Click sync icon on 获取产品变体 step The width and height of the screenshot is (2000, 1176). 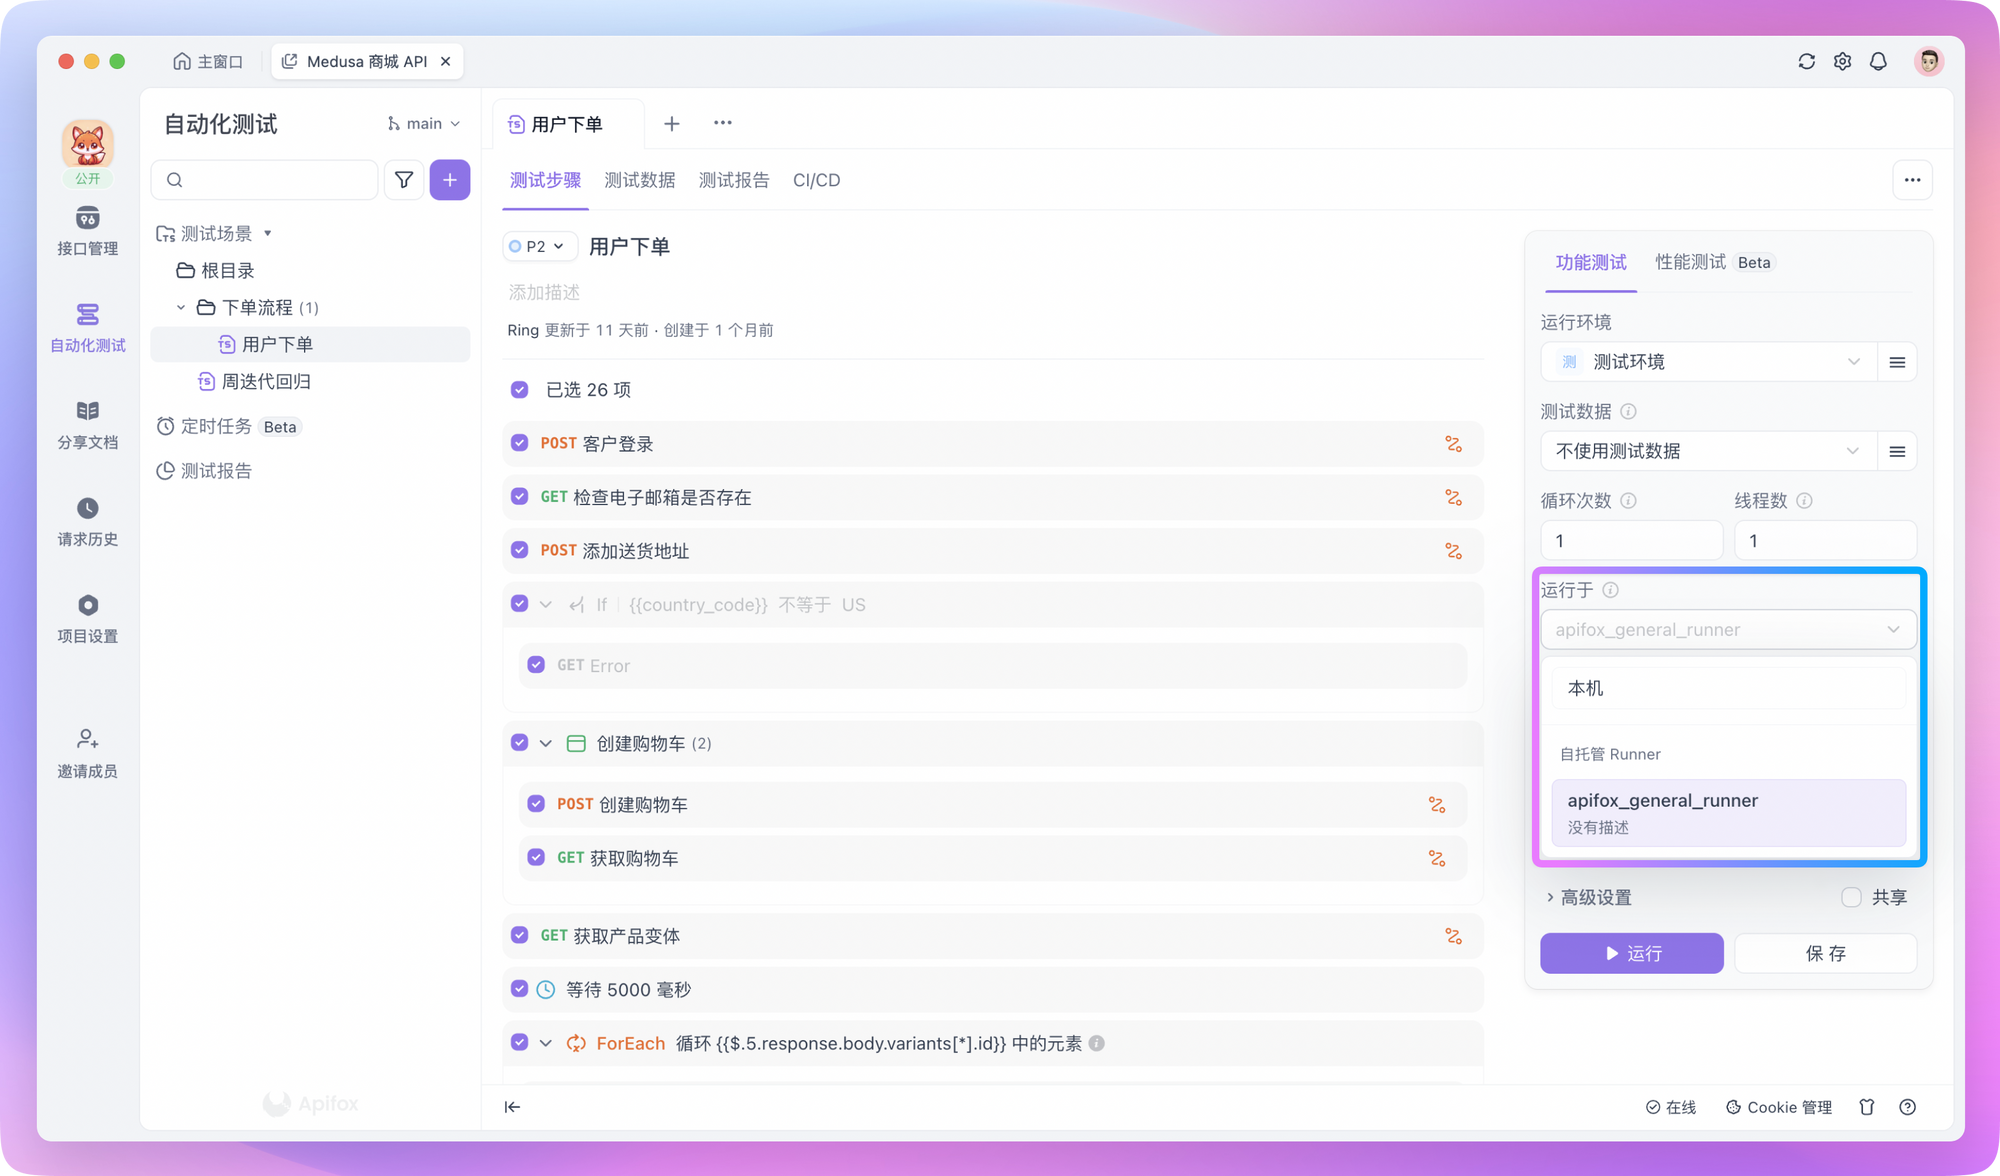point(1453,936)
